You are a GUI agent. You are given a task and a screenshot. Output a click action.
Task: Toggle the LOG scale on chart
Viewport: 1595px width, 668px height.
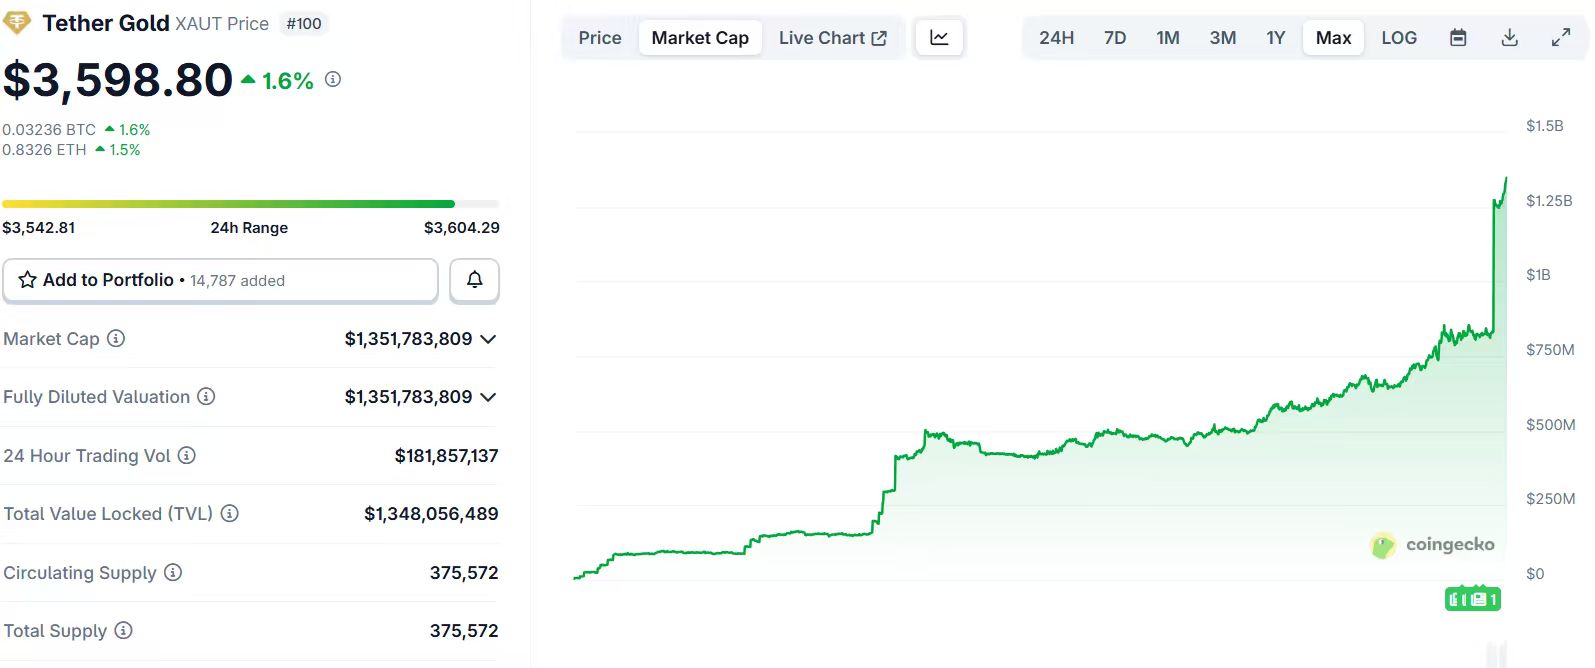click(x=1398, y=38)
